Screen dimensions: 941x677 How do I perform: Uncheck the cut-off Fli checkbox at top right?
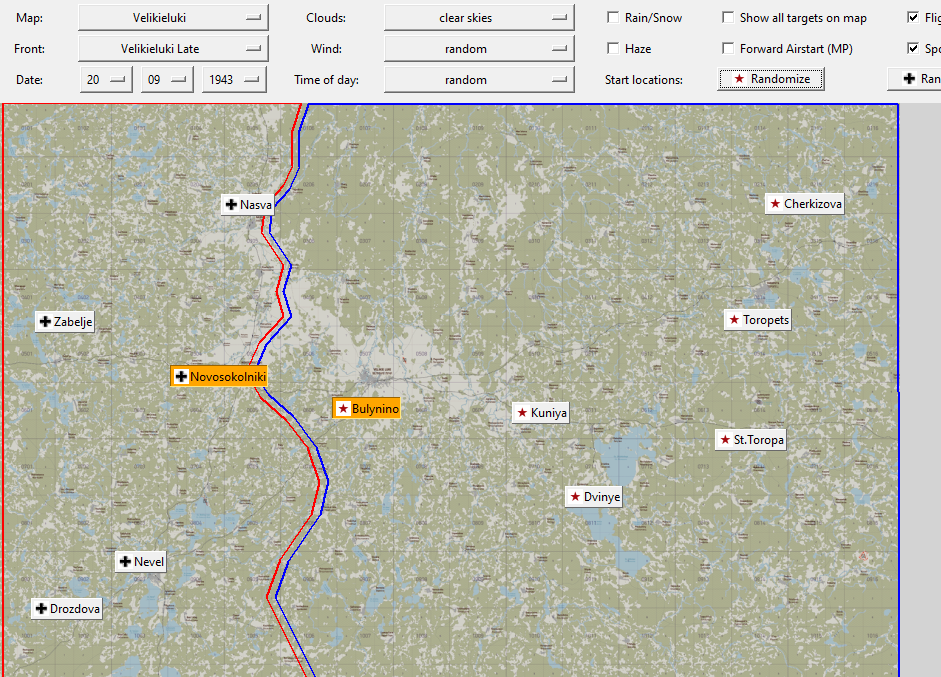click(913, 17)
